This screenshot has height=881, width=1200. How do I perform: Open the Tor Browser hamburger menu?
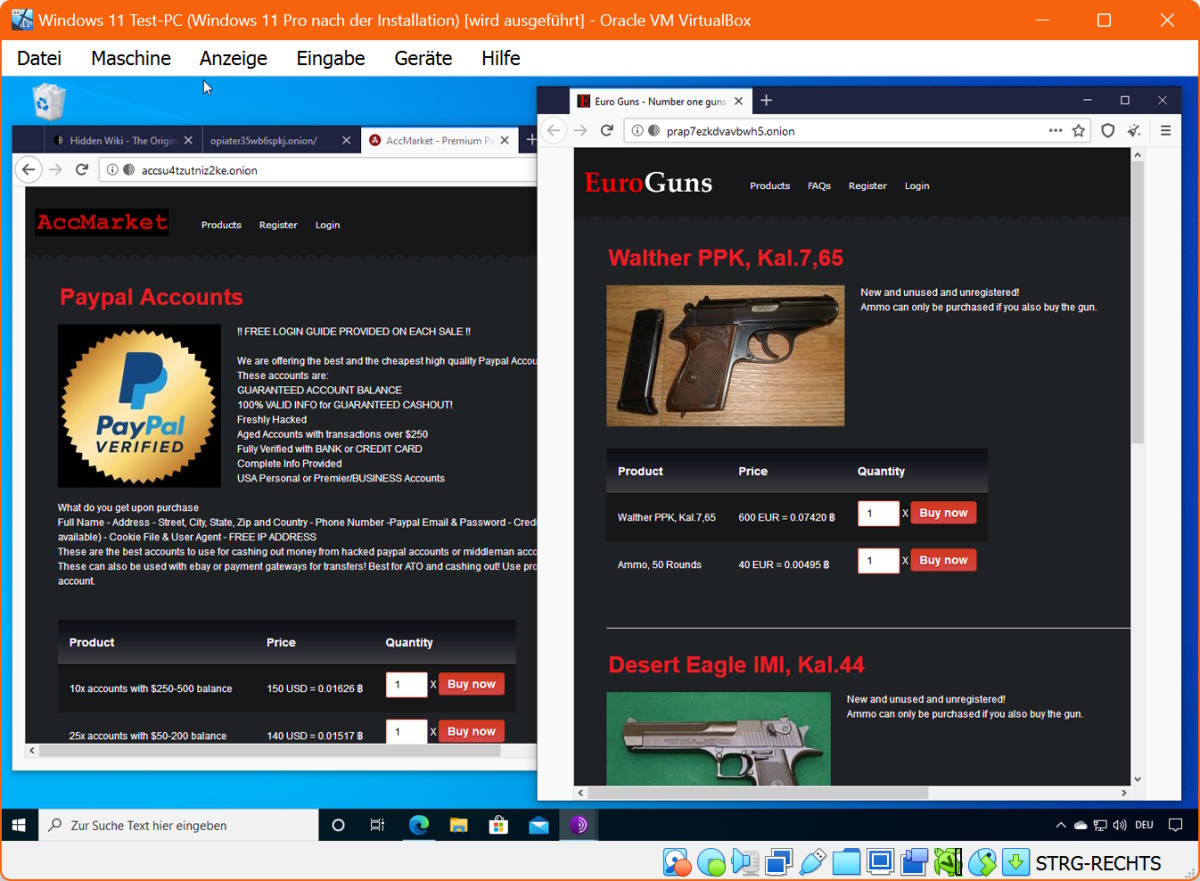click(1165, 130)
